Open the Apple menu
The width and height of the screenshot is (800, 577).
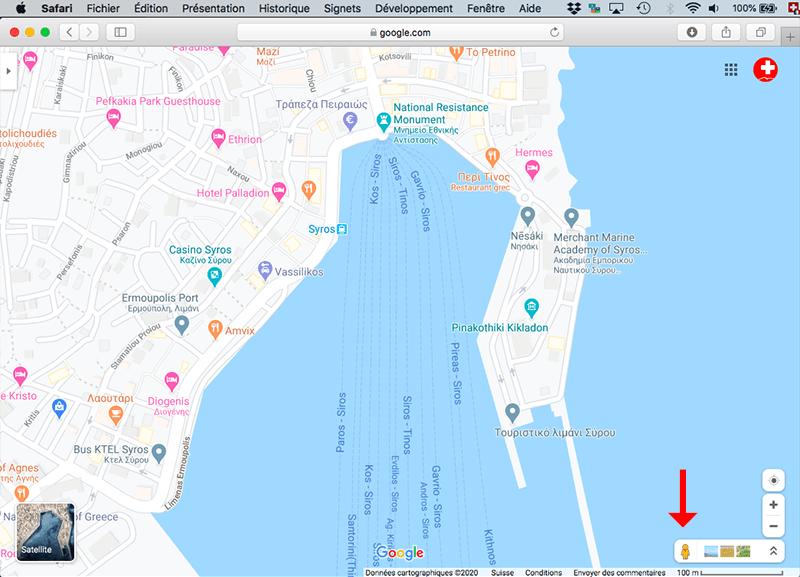tap(21, 8)
